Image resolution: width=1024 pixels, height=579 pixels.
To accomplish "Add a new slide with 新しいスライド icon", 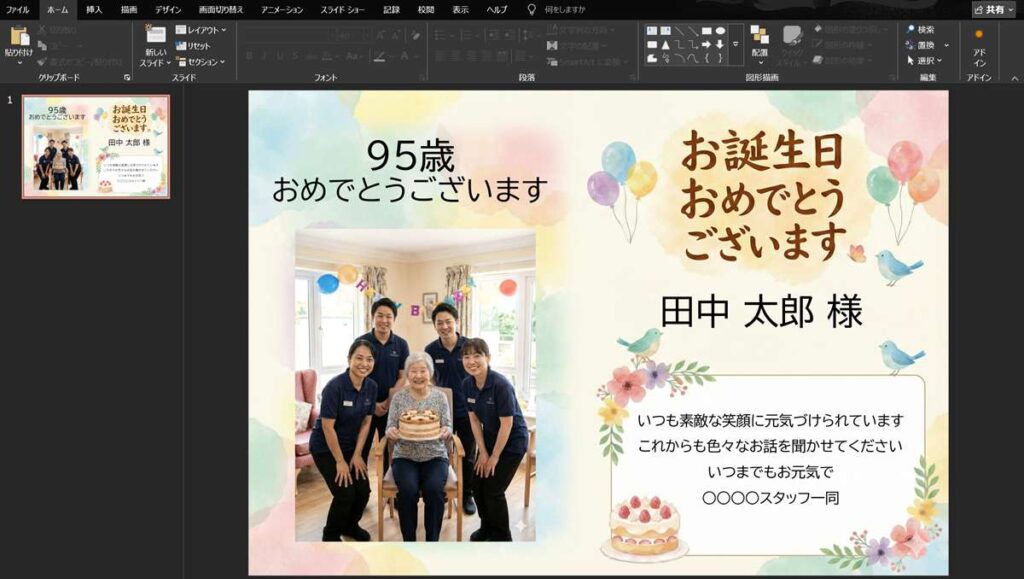I will [155, 36].
